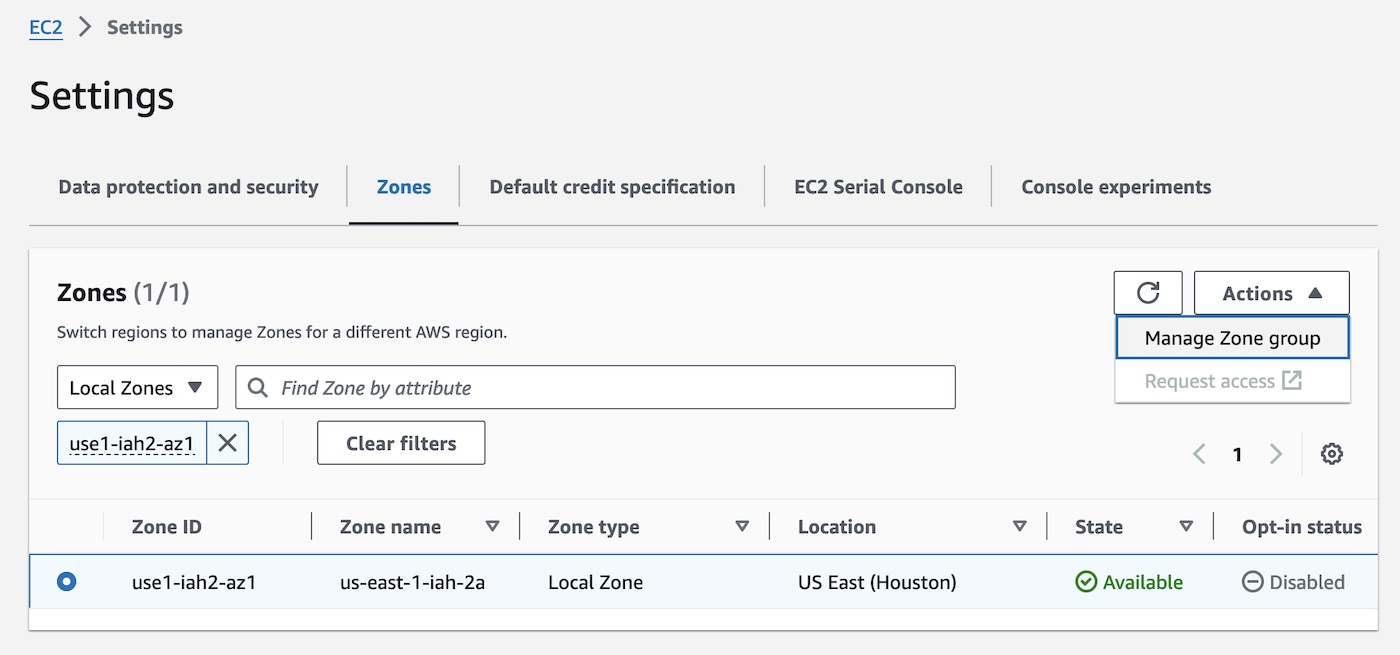The image size is (1400, 655).
Task: Sort by State column arrow
Action: click(1186, 526)
